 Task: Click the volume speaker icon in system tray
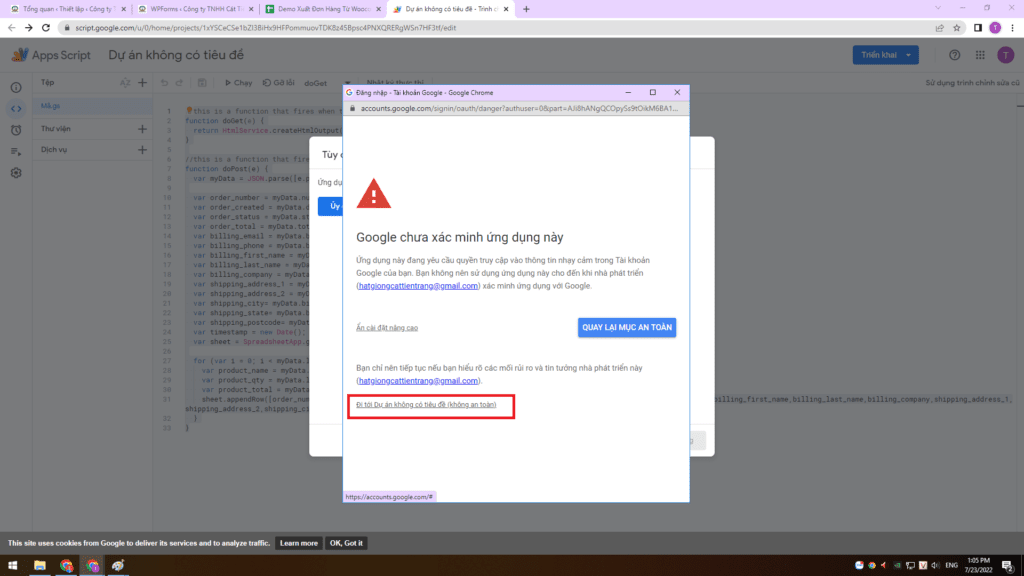pos(935,566)
